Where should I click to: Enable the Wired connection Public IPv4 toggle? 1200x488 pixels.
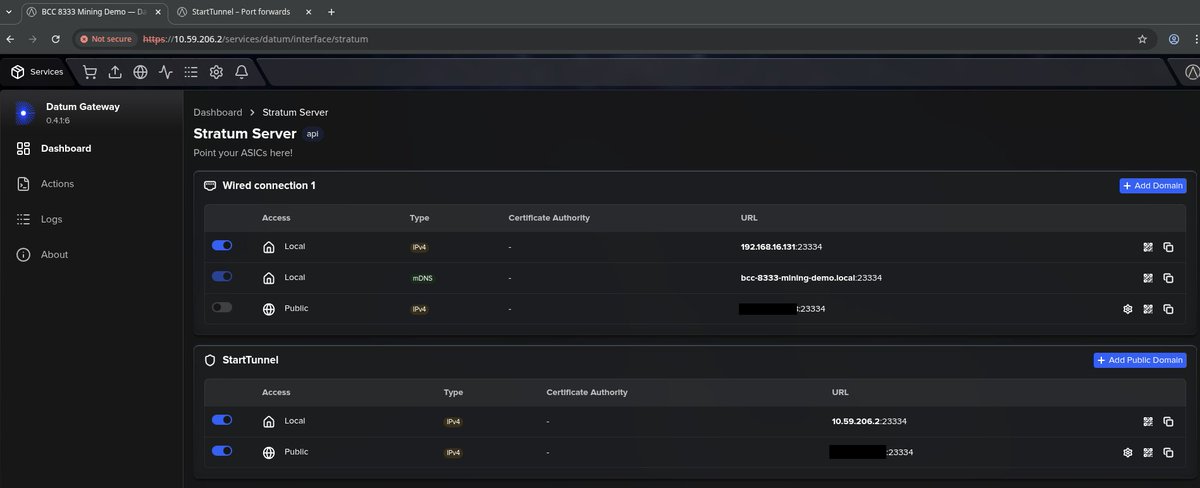222,307
